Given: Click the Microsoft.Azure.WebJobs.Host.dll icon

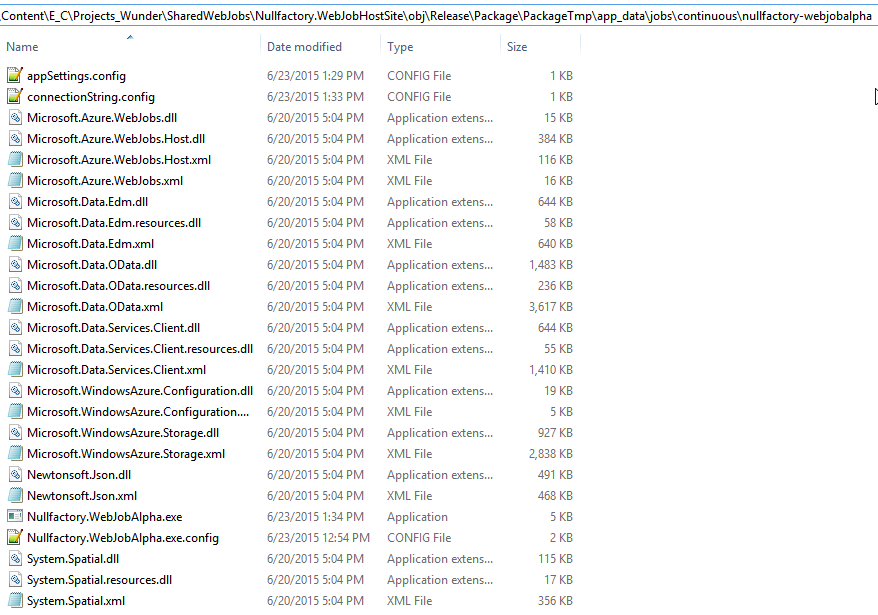Looking at the screenshot, I should (x=15, y=138).
